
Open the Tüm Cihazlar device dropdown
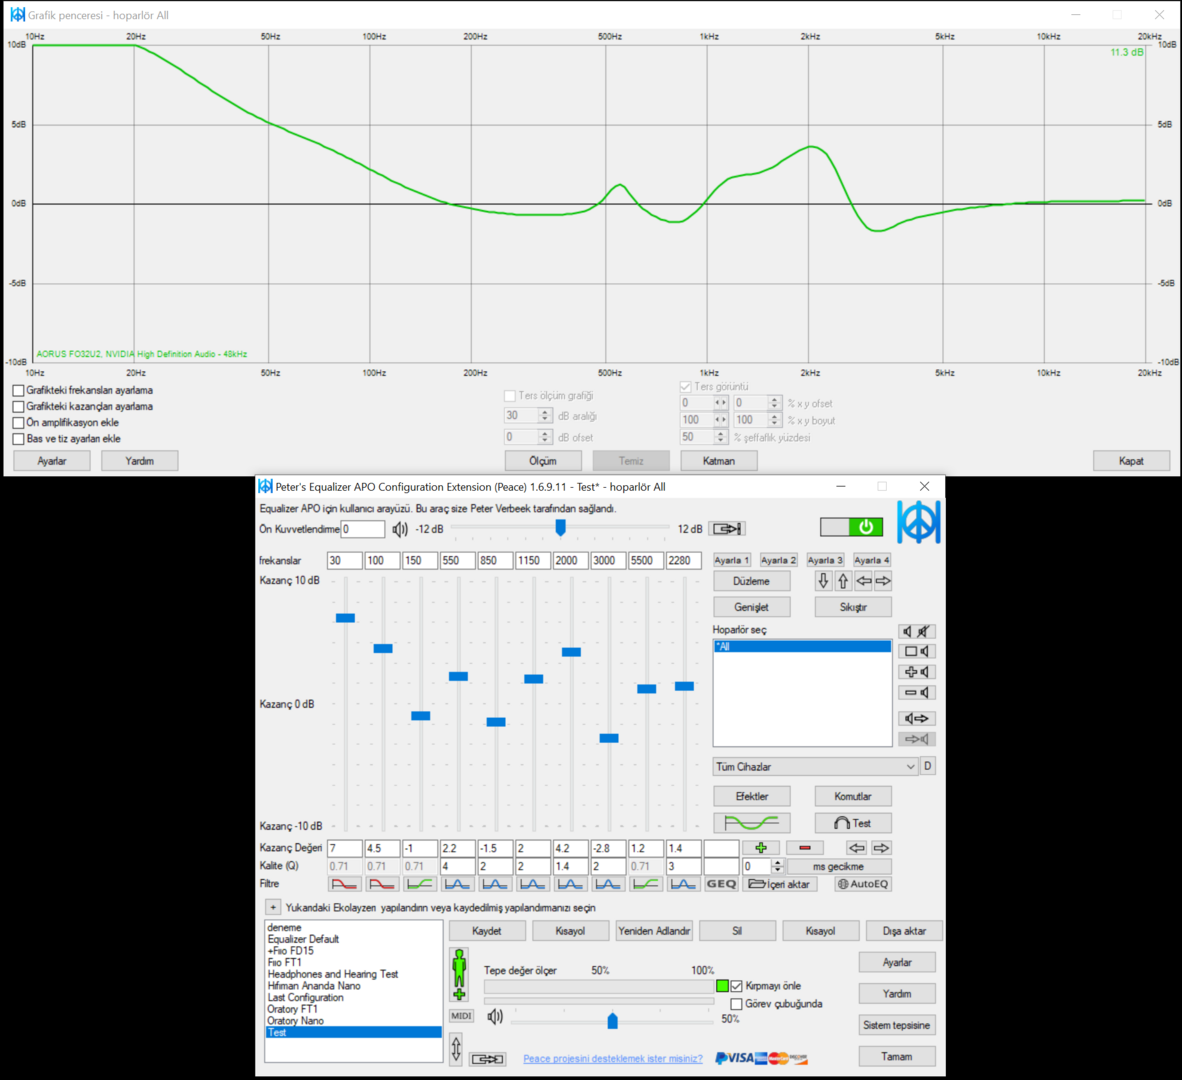point(815,766)
